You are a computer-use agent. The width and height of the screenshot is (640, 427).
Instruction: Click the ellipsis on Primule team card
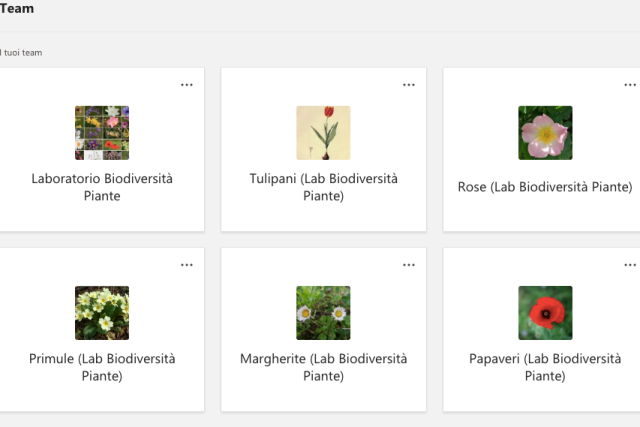(187, 265)
